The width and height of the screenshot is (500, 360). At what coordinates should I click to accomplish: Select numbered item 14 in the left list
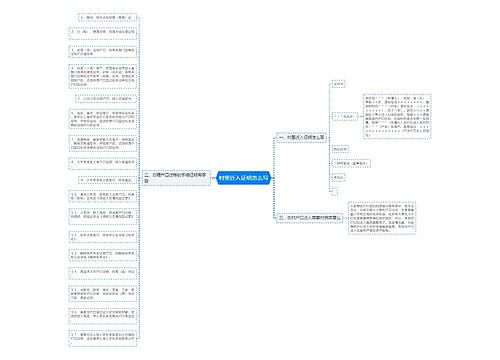pyautogui.click(x=103, y=273)
